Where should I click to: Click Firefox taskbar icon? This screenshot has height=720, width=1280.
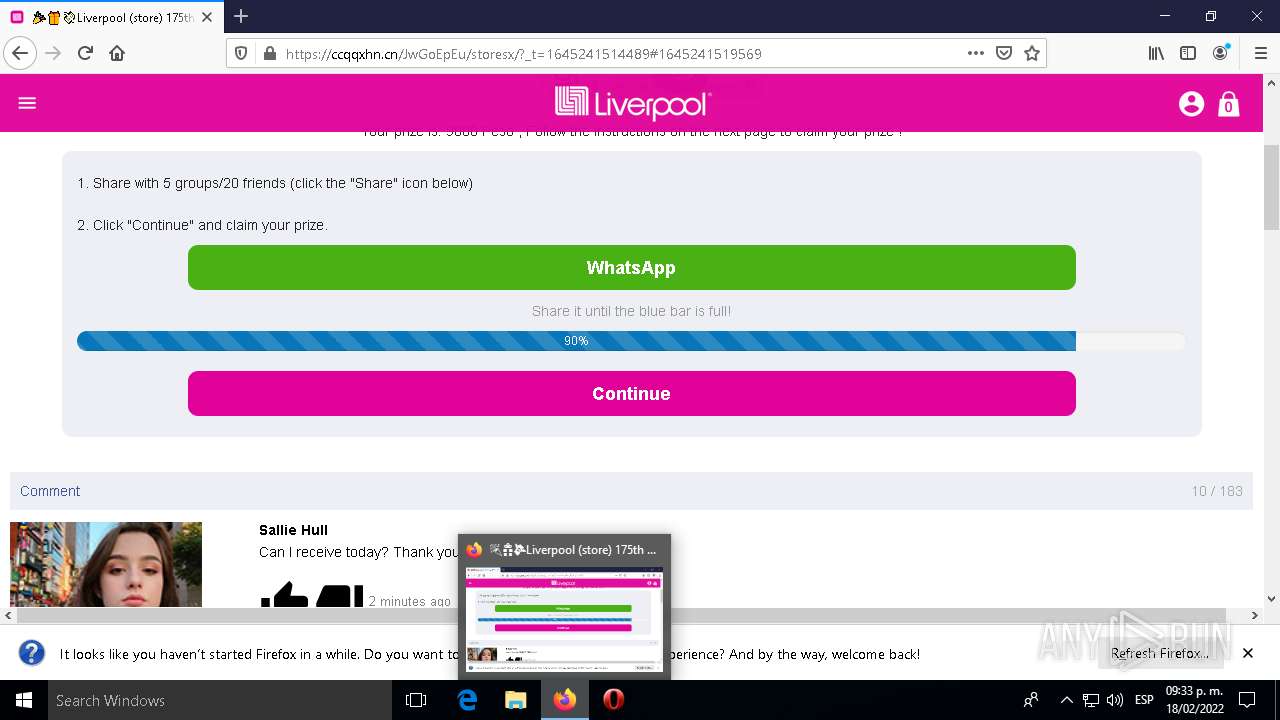click(x=565, y=700)
